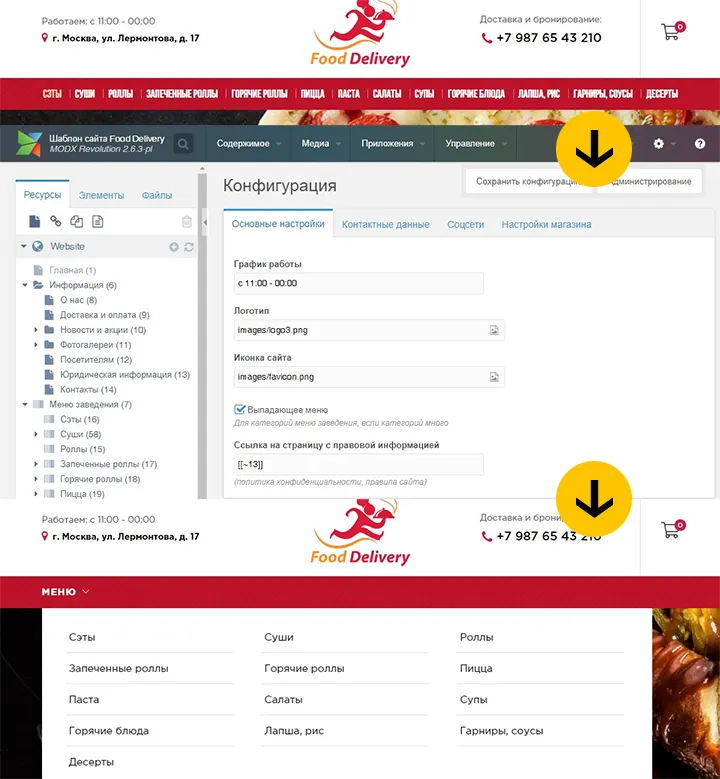Click the MODX logo in the manager header
Screen dimensions: 720x779
29,144
